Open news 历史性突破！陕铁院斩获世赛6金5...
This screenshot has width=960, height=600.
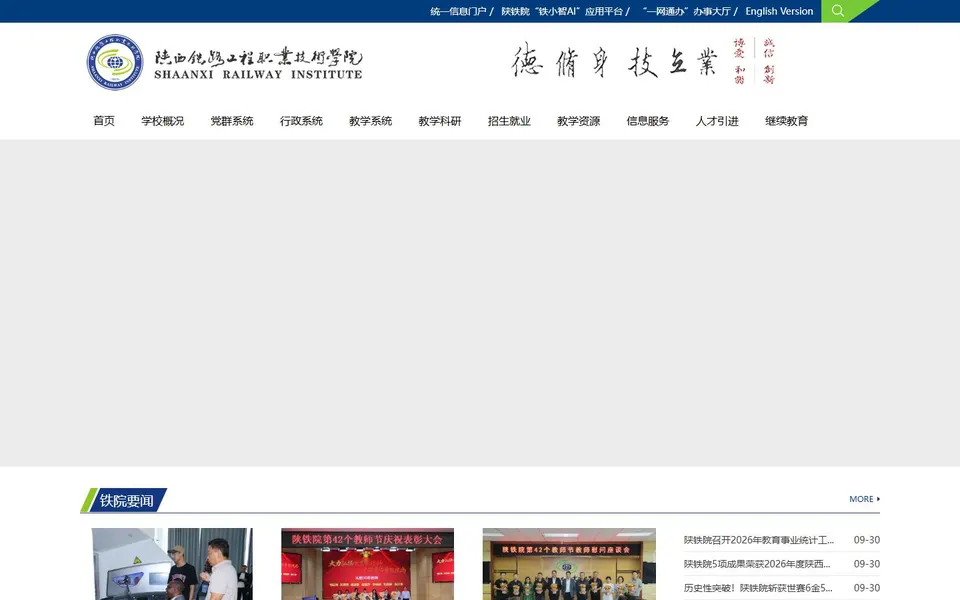[x=758, y=588]
